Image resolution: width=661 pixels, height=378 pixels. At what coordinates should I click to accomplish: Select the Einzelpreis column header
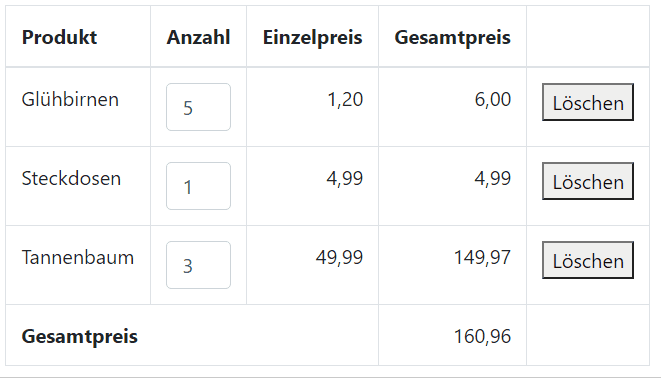point(312,37)
